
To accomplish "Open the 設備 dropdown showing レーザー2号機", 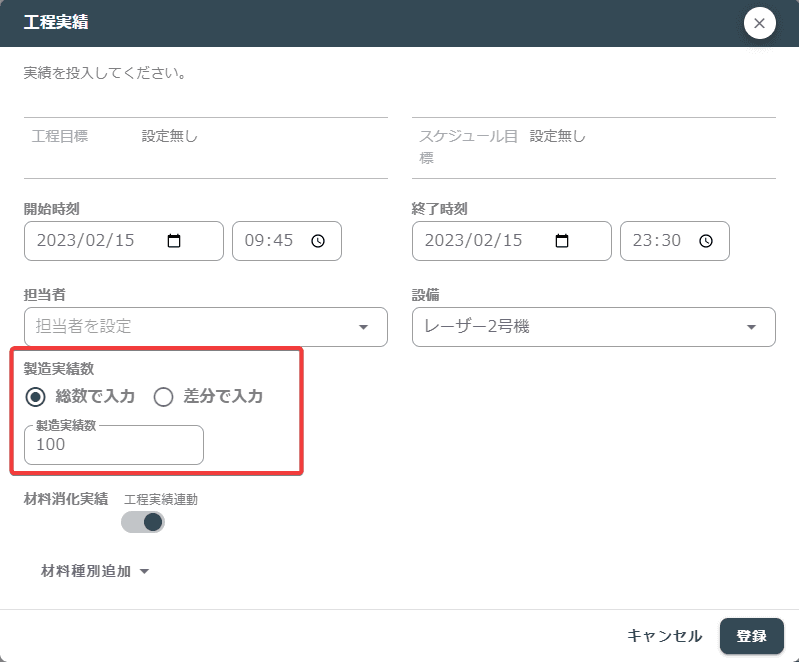I will (x=594, y=327).
